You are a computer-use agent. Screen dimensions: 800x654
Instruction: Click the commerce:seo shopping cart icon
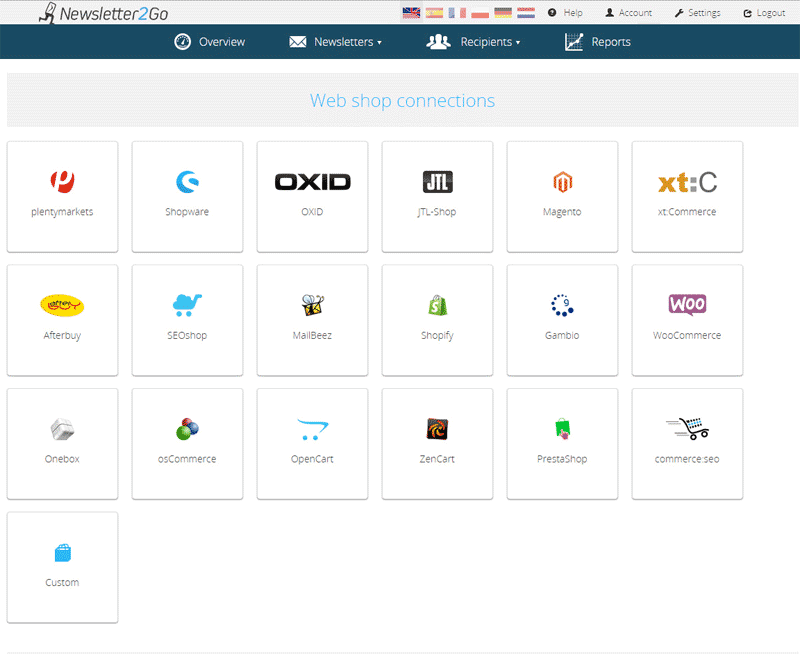point(687,429)
